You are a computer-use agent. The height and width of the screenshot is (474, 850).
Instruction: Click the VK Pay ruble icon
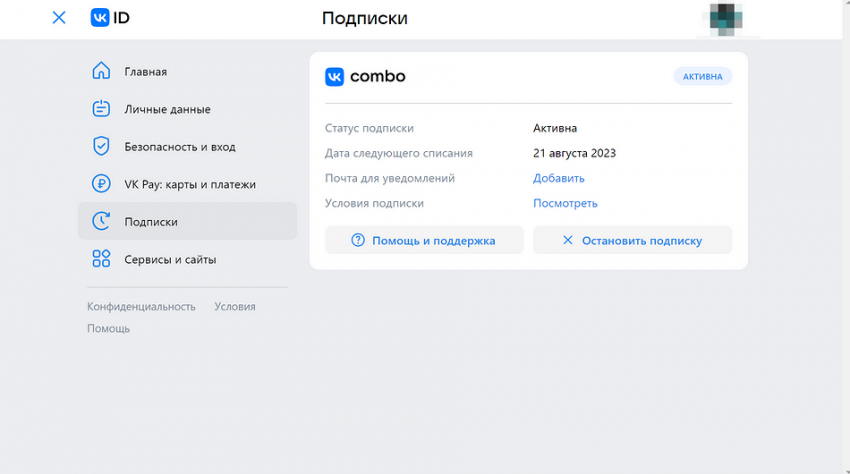[x=101, y=184]
